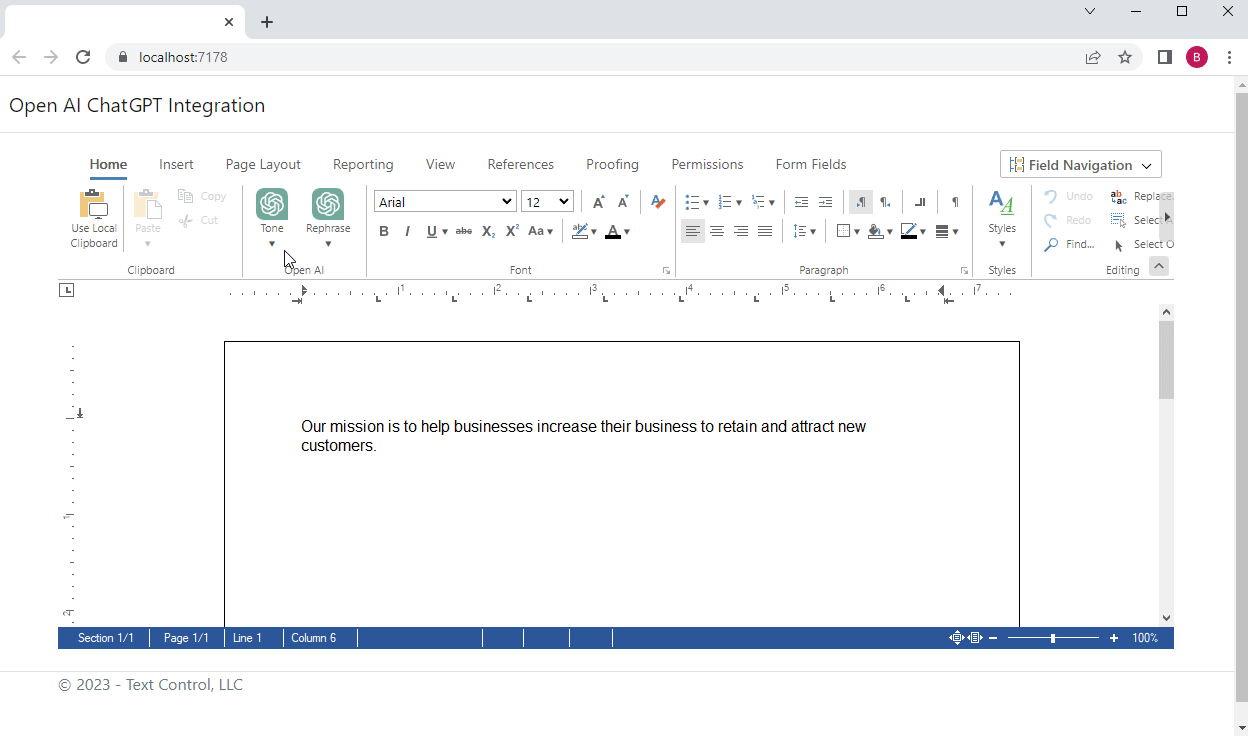
Task: Switch to the Reporting tab
Action: point(362,164)
